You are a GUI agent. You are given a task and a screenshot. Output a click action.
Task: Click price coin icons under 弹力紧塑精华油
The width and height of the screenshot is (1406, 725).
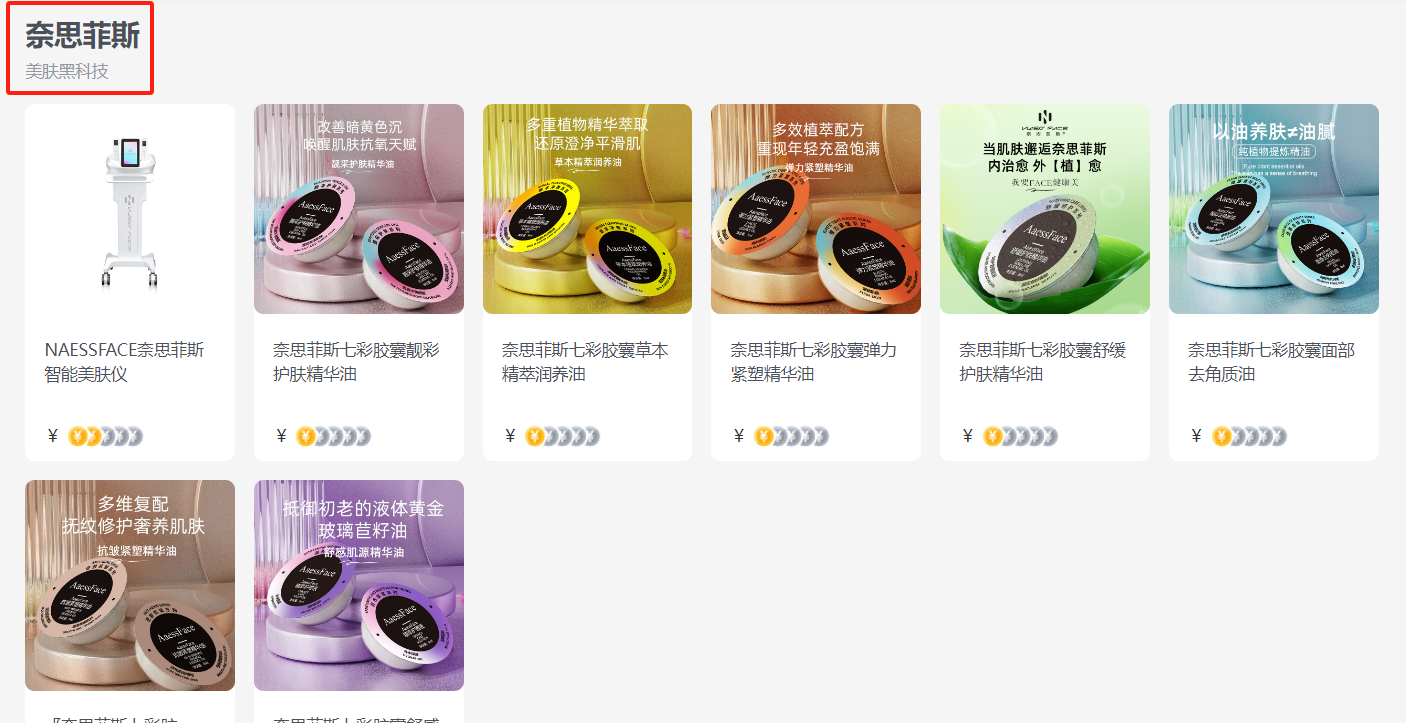tap(792, 436)
